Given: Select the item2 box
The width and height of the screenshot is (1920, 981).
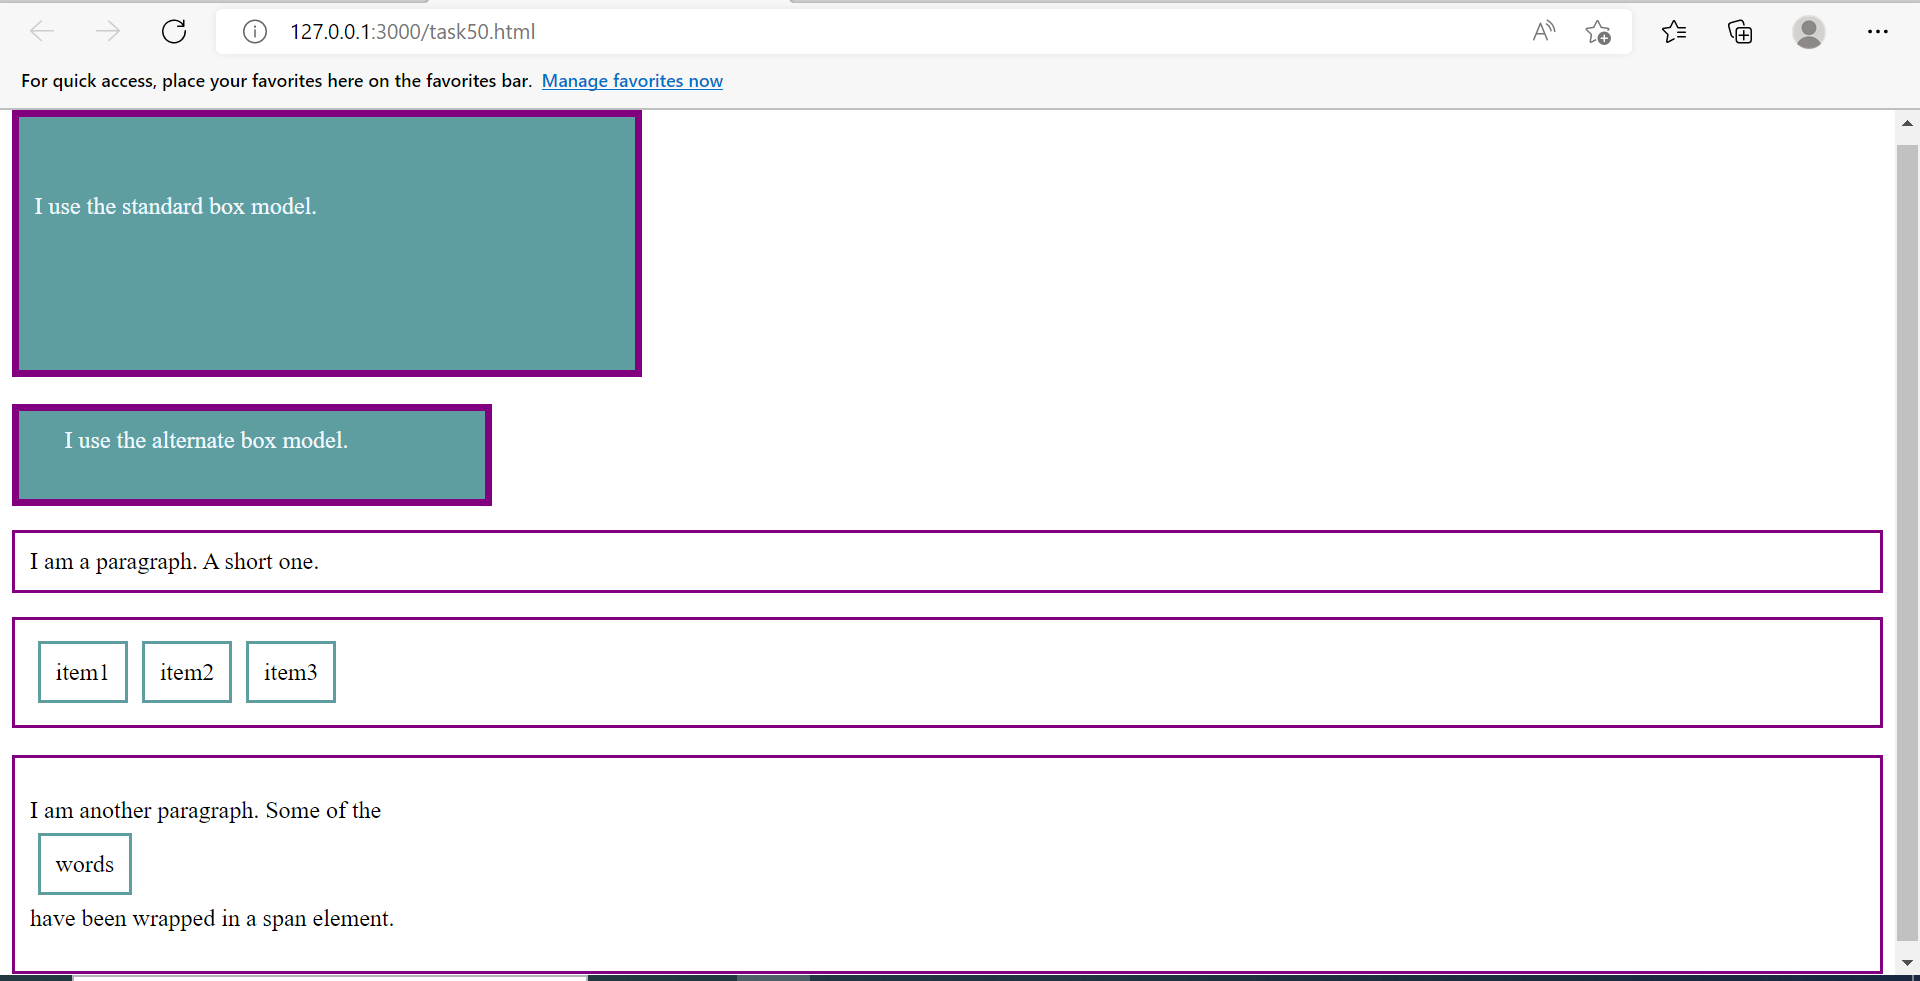Looking at the screenshot, I should (186, 671).
